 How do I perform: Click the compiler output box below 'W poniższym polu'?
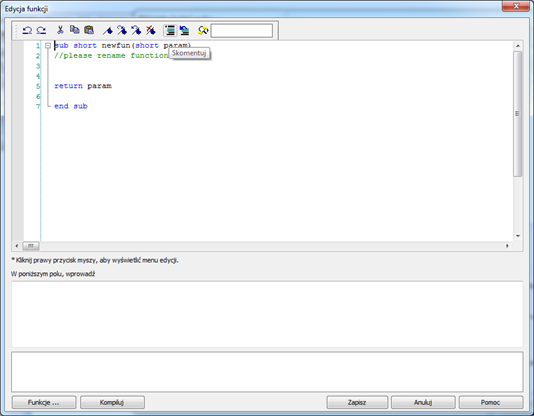pos(267,314)
